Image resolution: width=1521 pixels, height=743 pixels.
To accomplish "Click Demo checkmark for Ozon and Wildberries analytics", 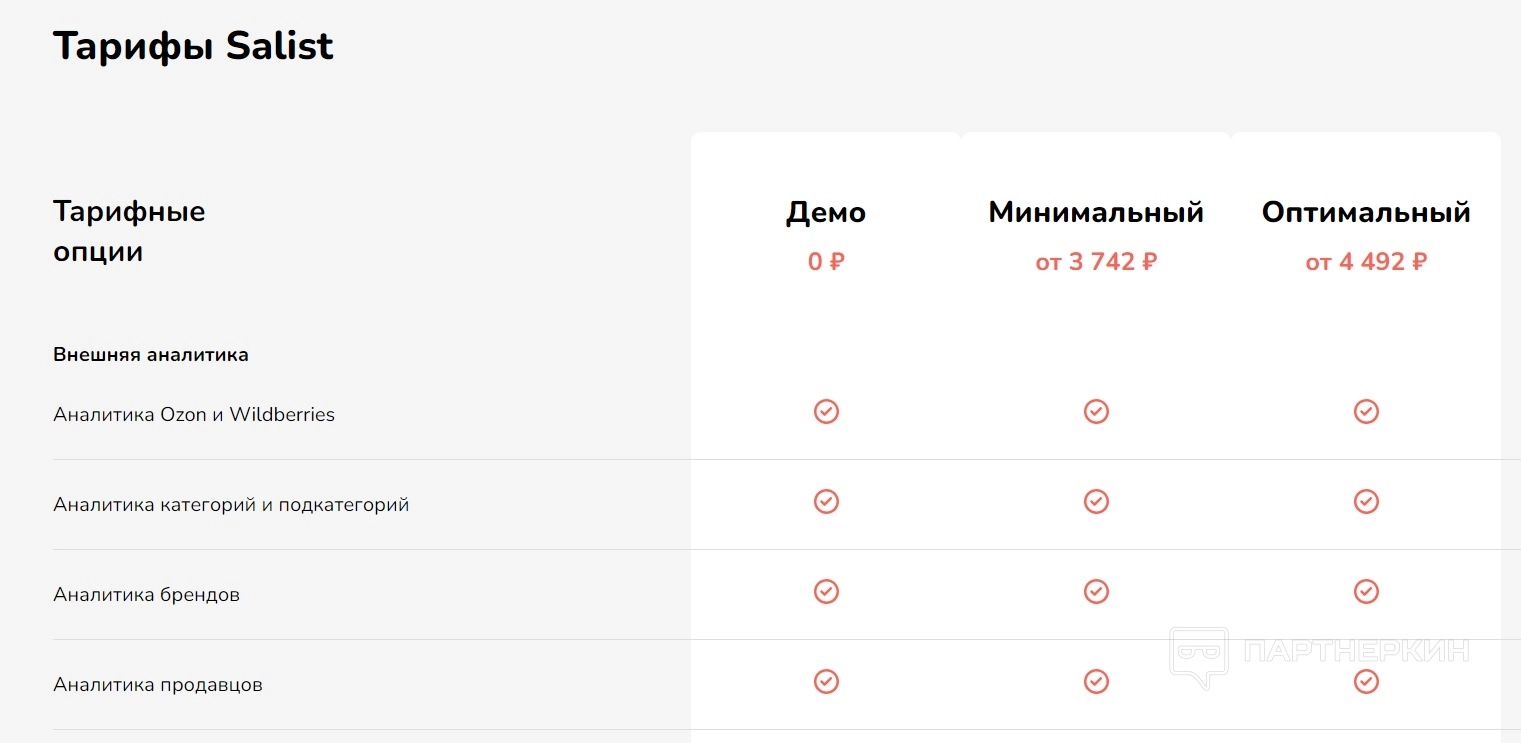I will (x=826, y=411).
